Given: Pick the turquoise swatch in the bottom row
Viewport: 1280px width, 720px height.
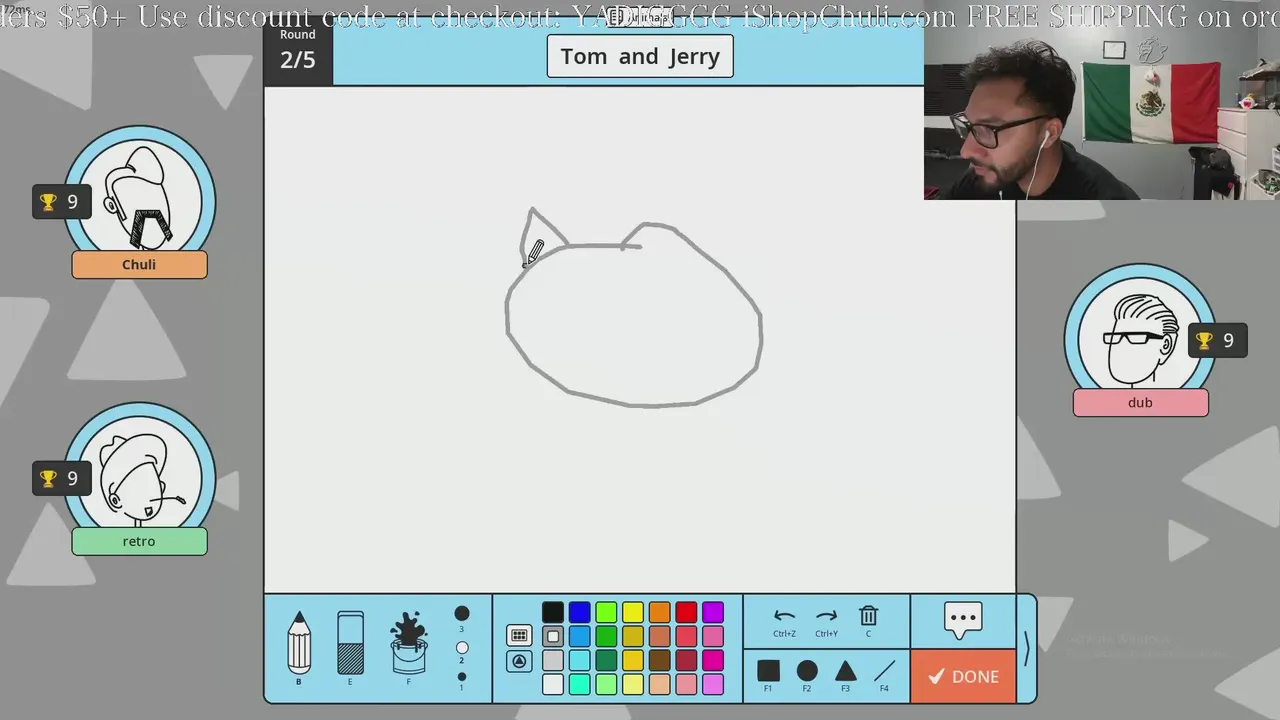Looking at the screenshot, I should [580, 684].
